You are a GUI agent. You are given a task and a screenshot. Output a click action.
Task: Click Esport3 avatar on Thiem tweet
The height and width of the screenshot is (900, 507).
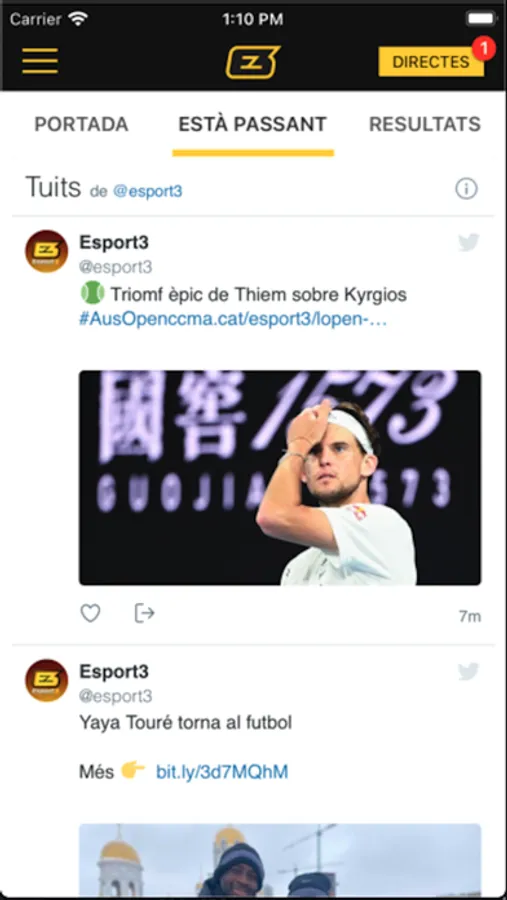47,251
